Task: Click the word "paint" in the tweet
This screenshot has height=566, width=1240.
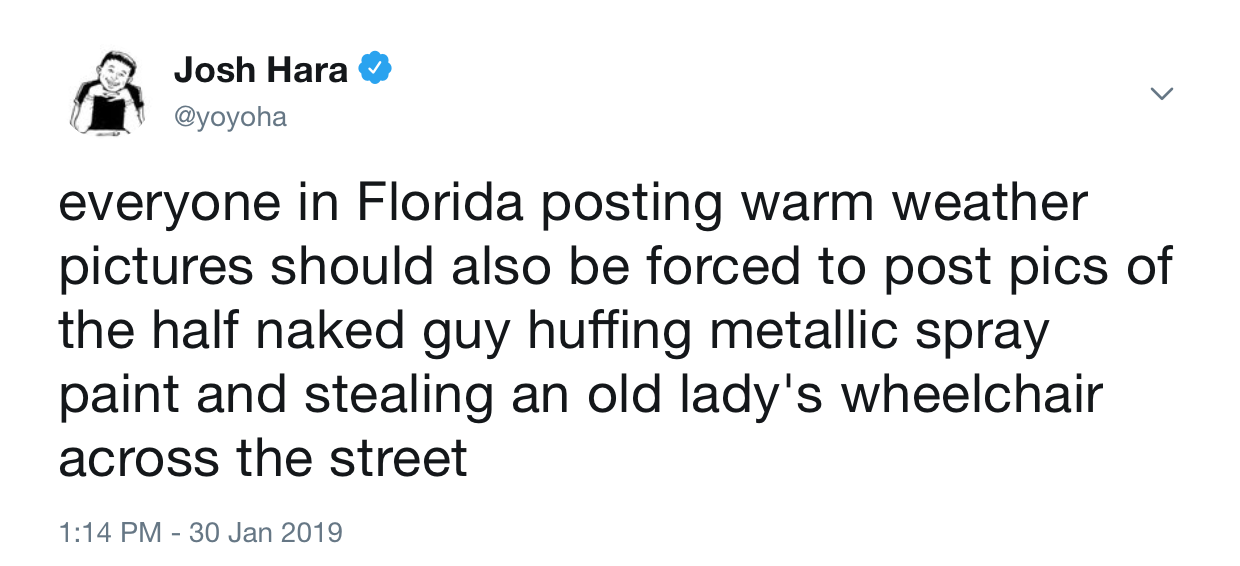Action: click(x=118, y=395)
